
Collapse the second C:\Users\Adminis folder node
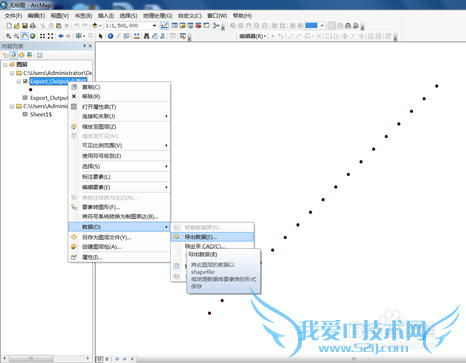pos(12,106)
